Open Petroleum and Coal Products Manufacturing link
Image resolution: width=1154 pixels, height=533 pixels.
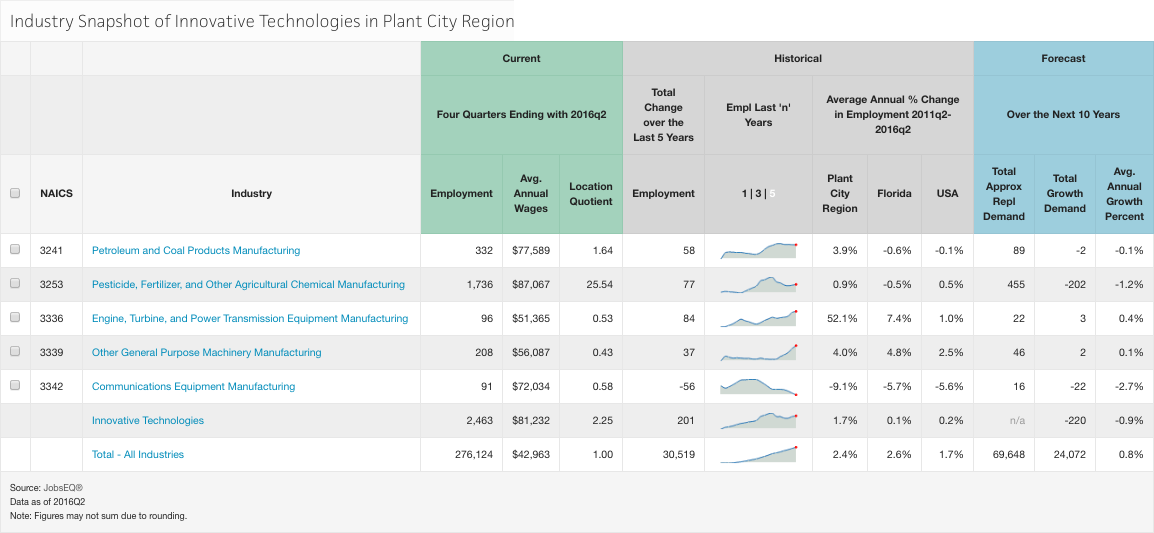pyautogui.click(x=196, y=250)
